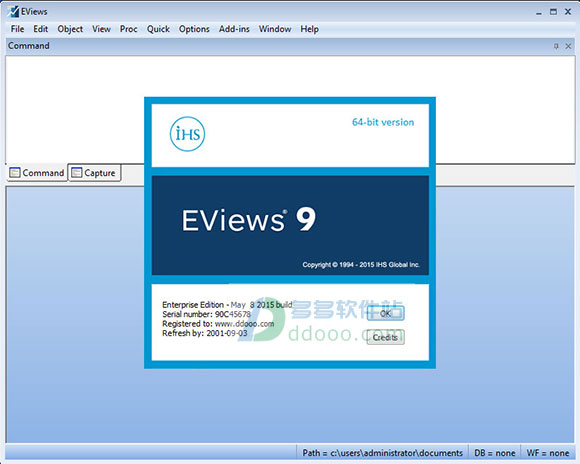Switch to the Capture tab

pyautogui.click(x=95, y=173)
